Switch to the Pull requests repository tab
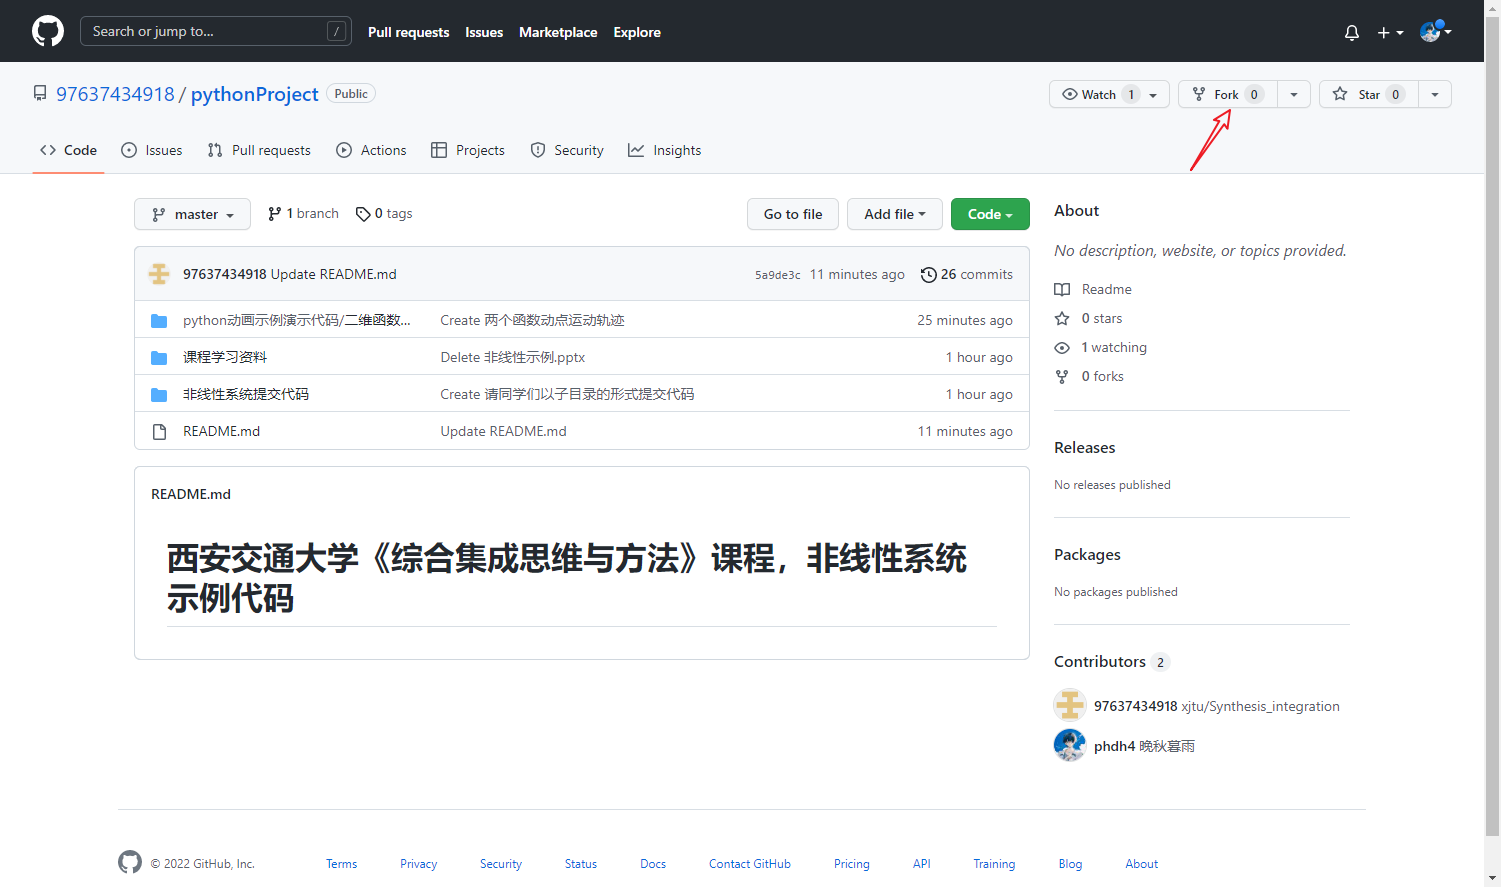Image resolution: width=1501 pixels, height=887 pixels. tap(259, 150)
